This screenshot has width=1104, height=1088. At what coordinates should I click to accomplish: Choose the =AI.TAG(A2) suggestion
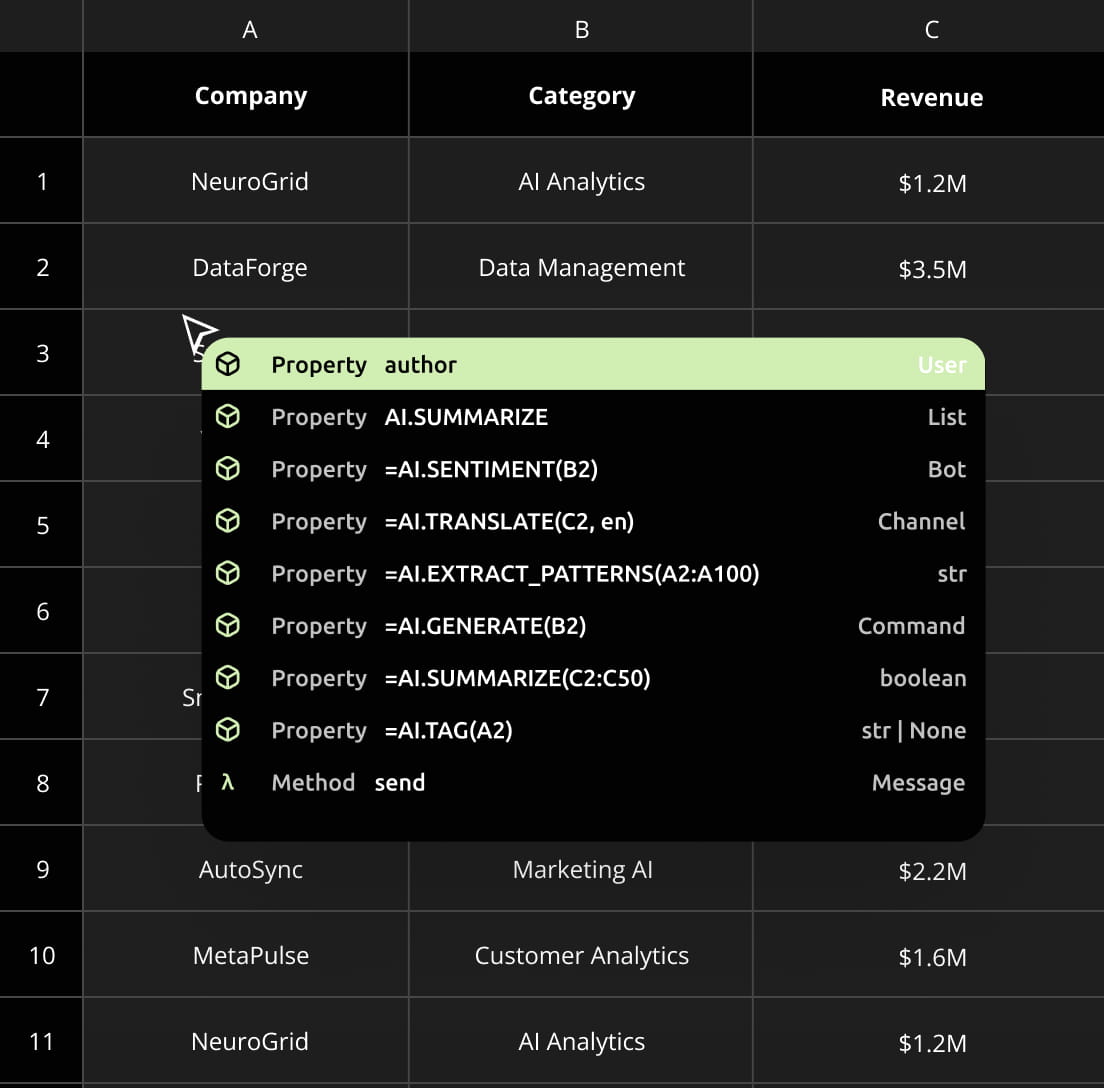coord(593,729)
